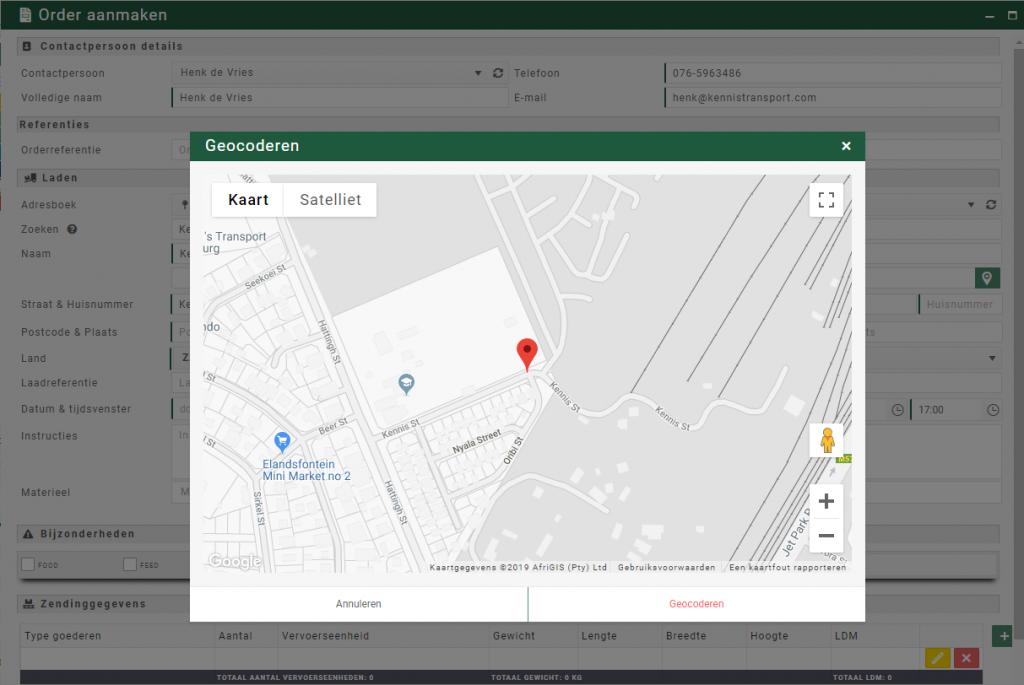
Task: Delete shipment row with red X button
Action: [965, 658]
